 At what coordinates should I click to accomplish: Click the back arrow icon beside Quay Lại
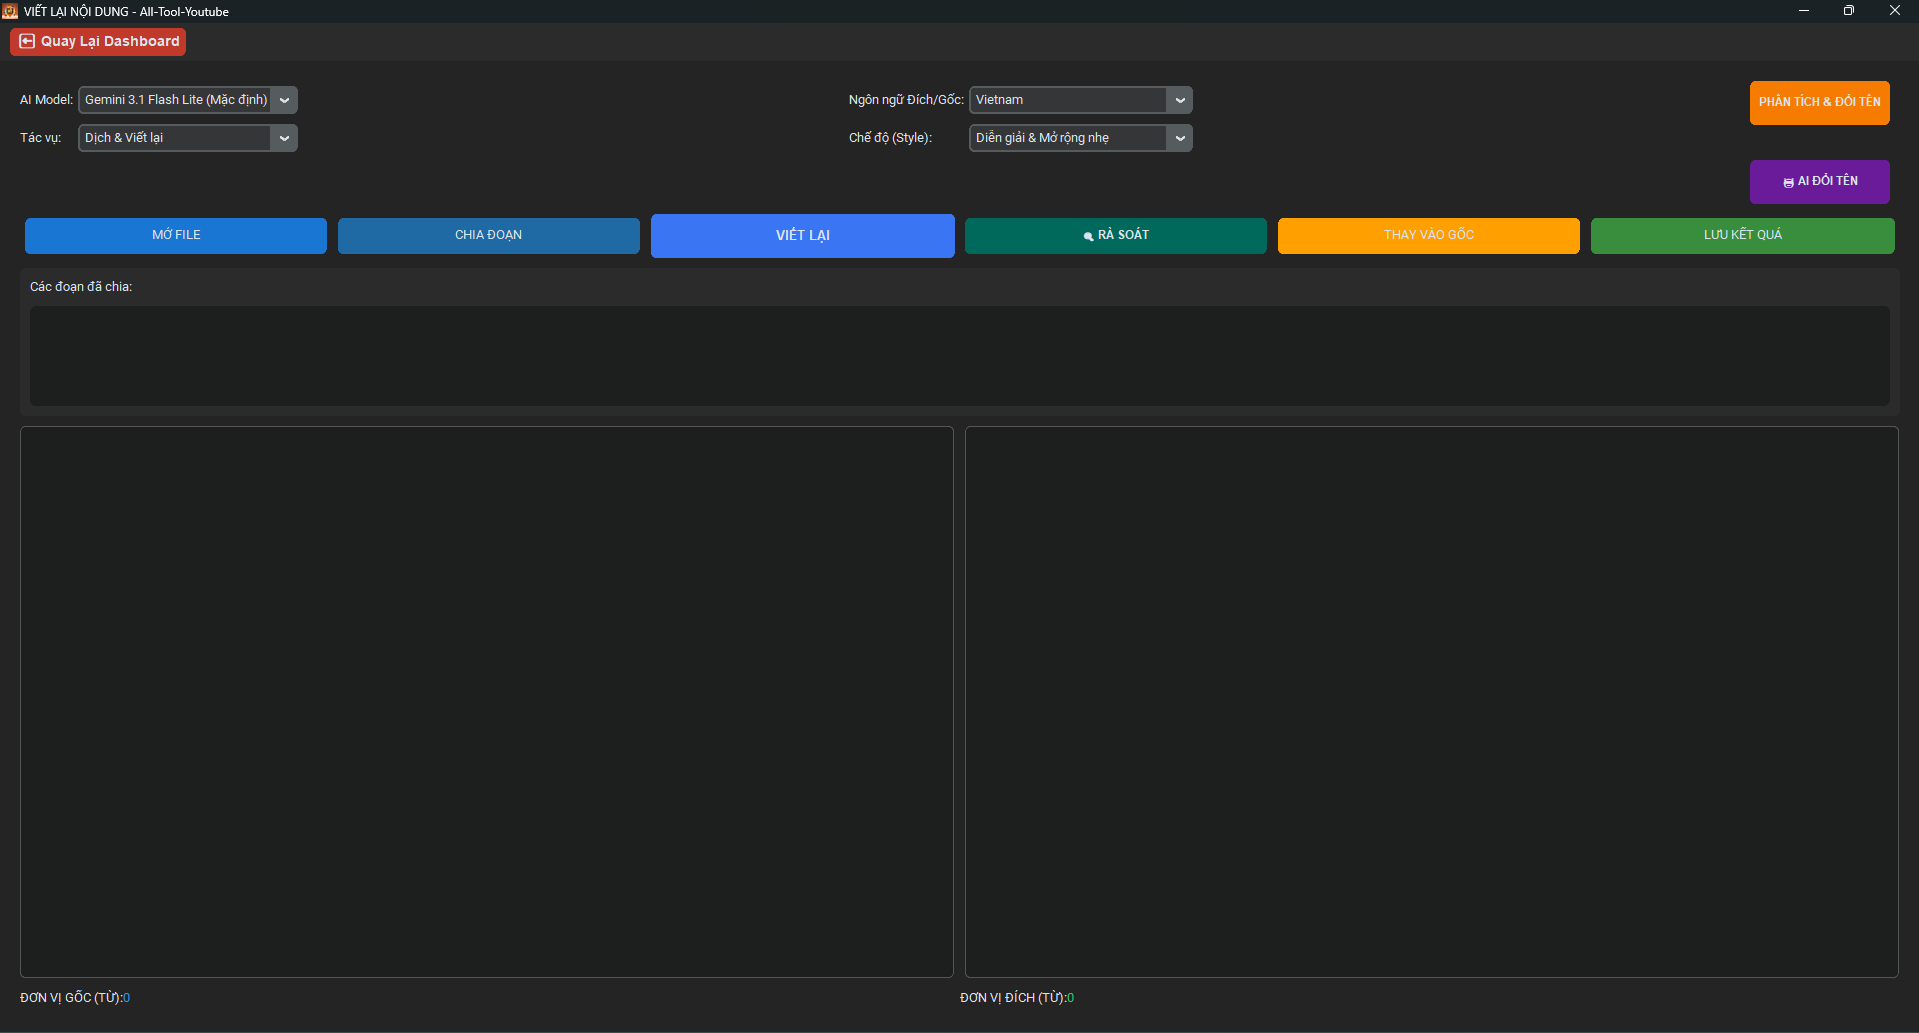click(x=27, y=41)
